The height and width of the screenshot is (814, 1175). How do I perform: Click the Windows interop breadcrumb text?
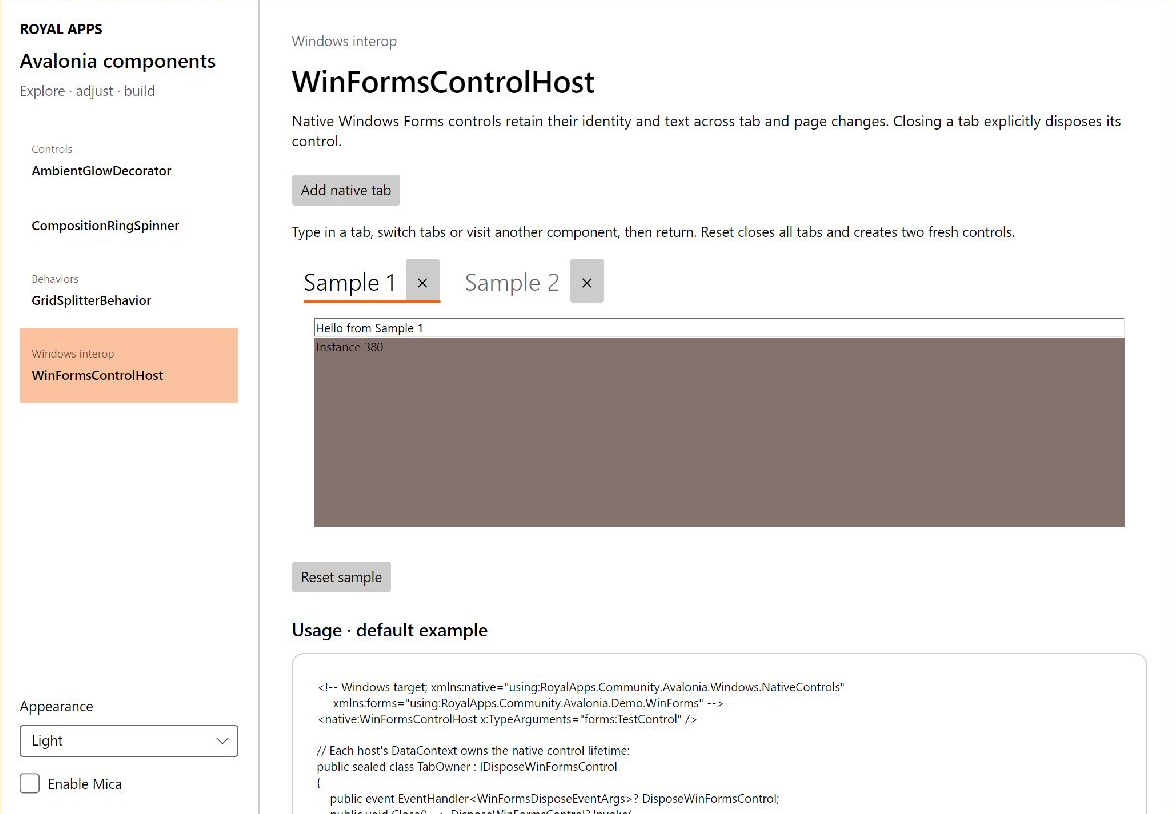click(x=344, y=41)
